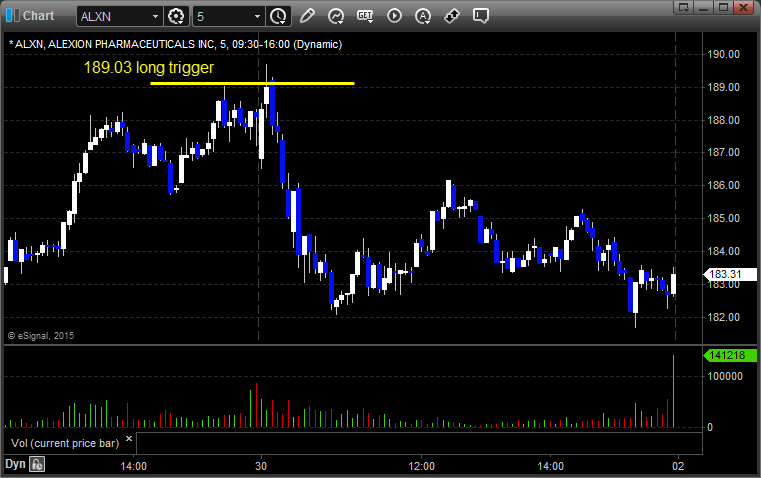Image resolution: width=761 pixels, height=478 pixels.
Task: Click the 190.00 price axis label
Action: (724, 54)
